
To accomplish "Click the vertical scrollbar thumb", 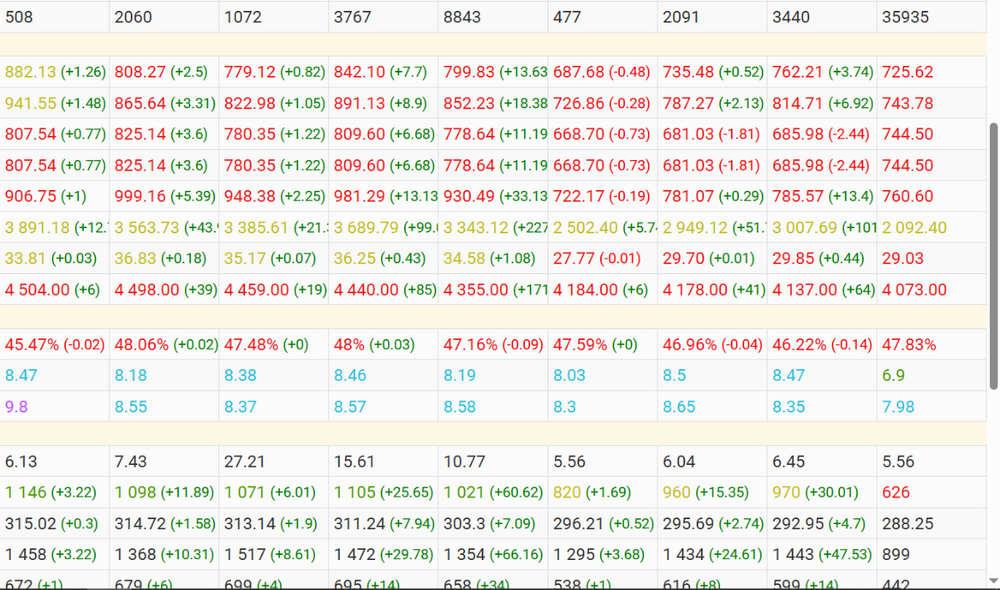I will coord(993,256).
